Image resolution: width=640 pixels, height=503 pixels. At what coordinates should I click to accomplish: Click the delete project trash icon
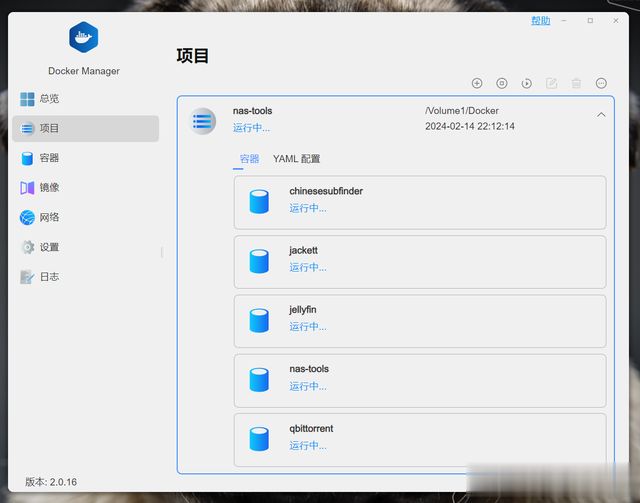coord(576,83)
